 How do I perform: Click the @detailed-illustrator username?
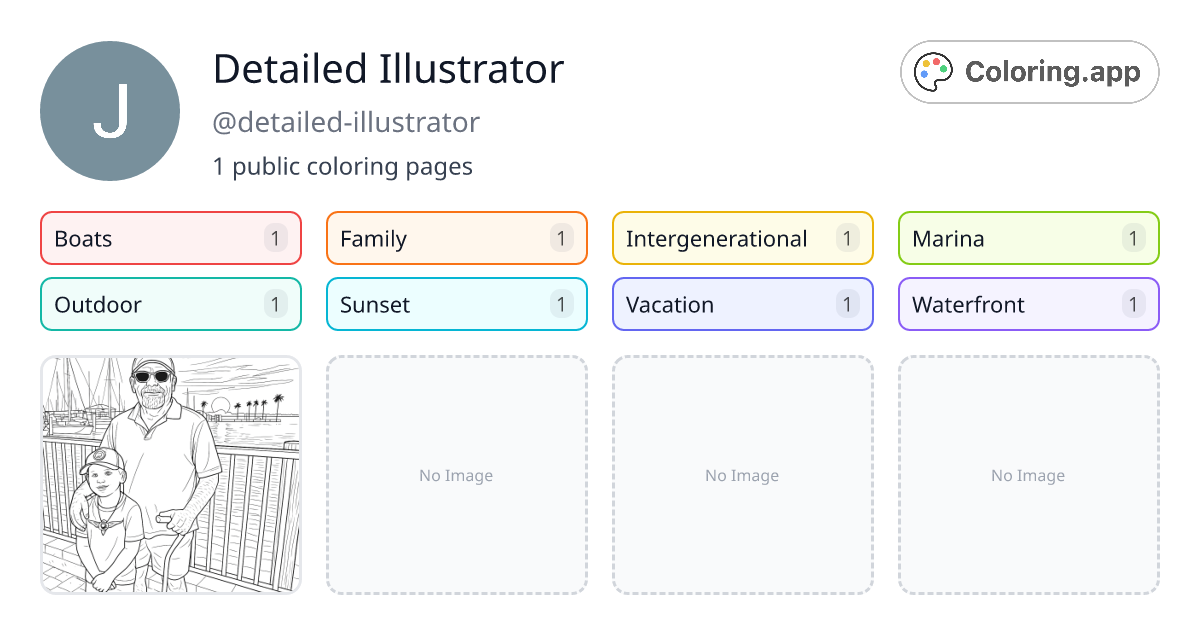[x=346, y=121]
